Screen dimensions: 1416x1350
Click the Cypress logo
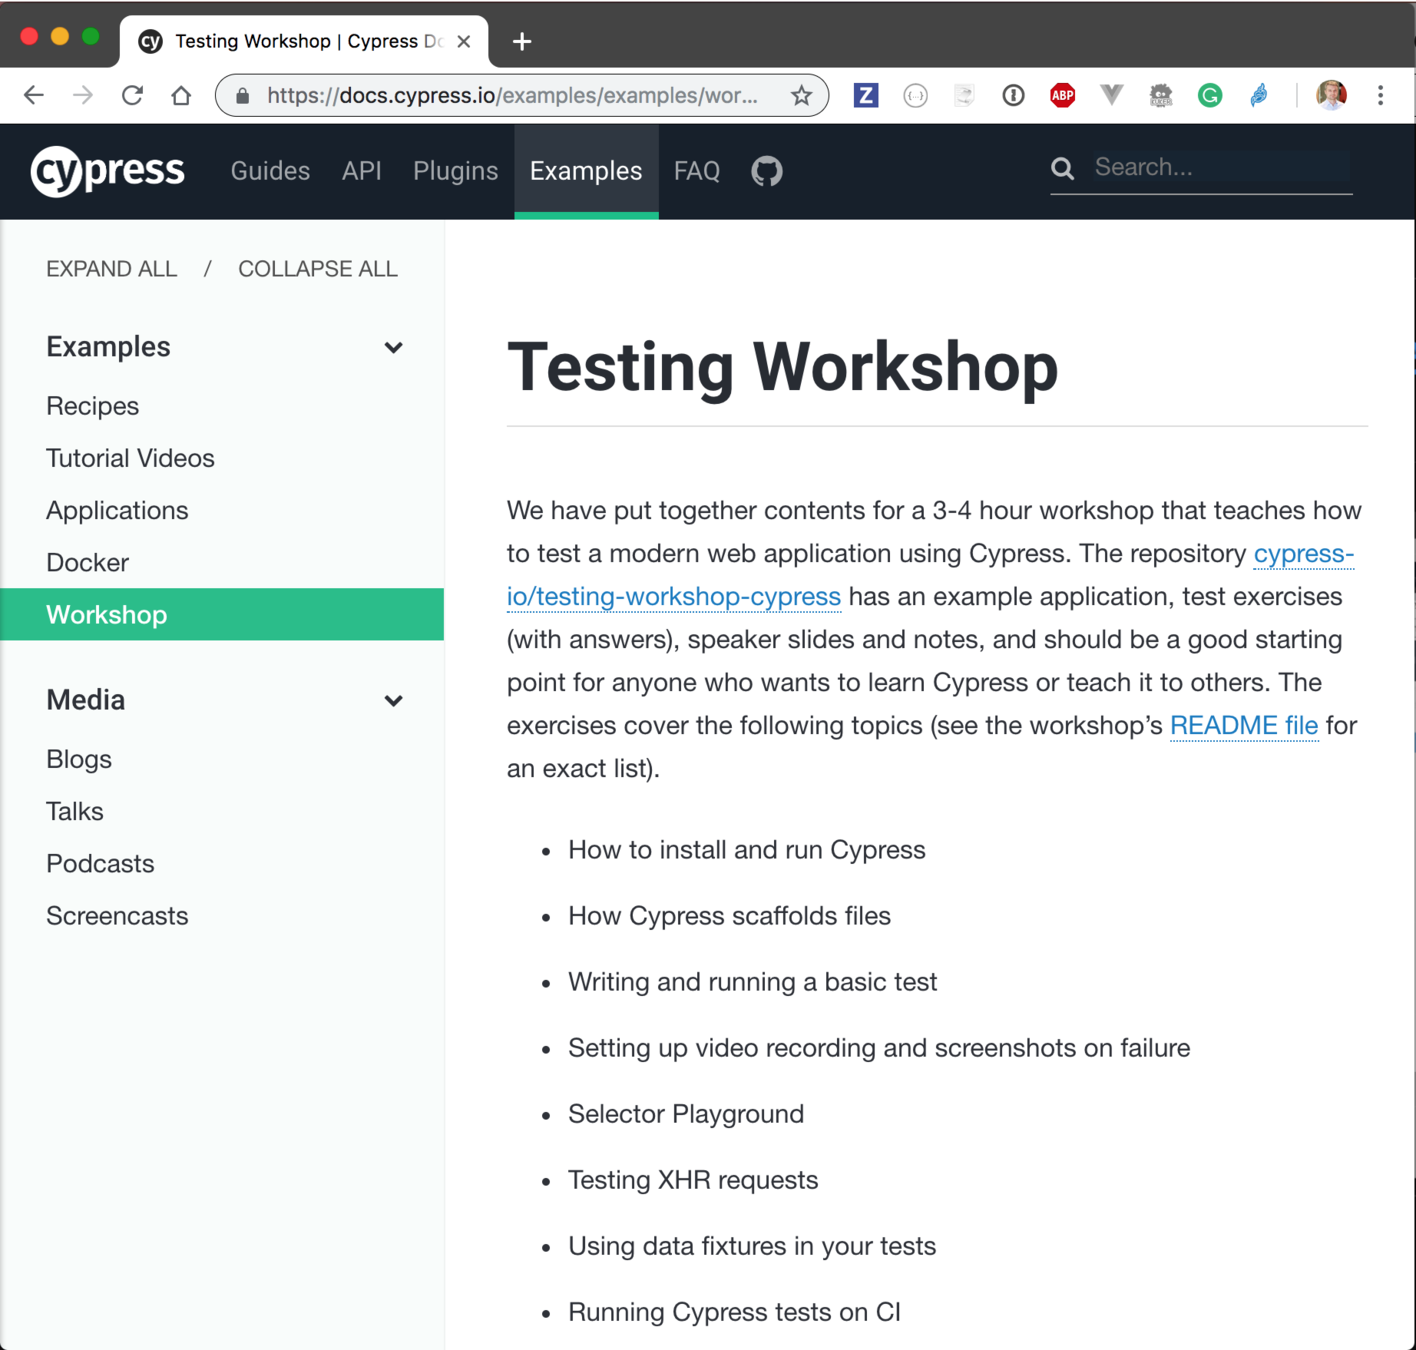tap(108, 171)
